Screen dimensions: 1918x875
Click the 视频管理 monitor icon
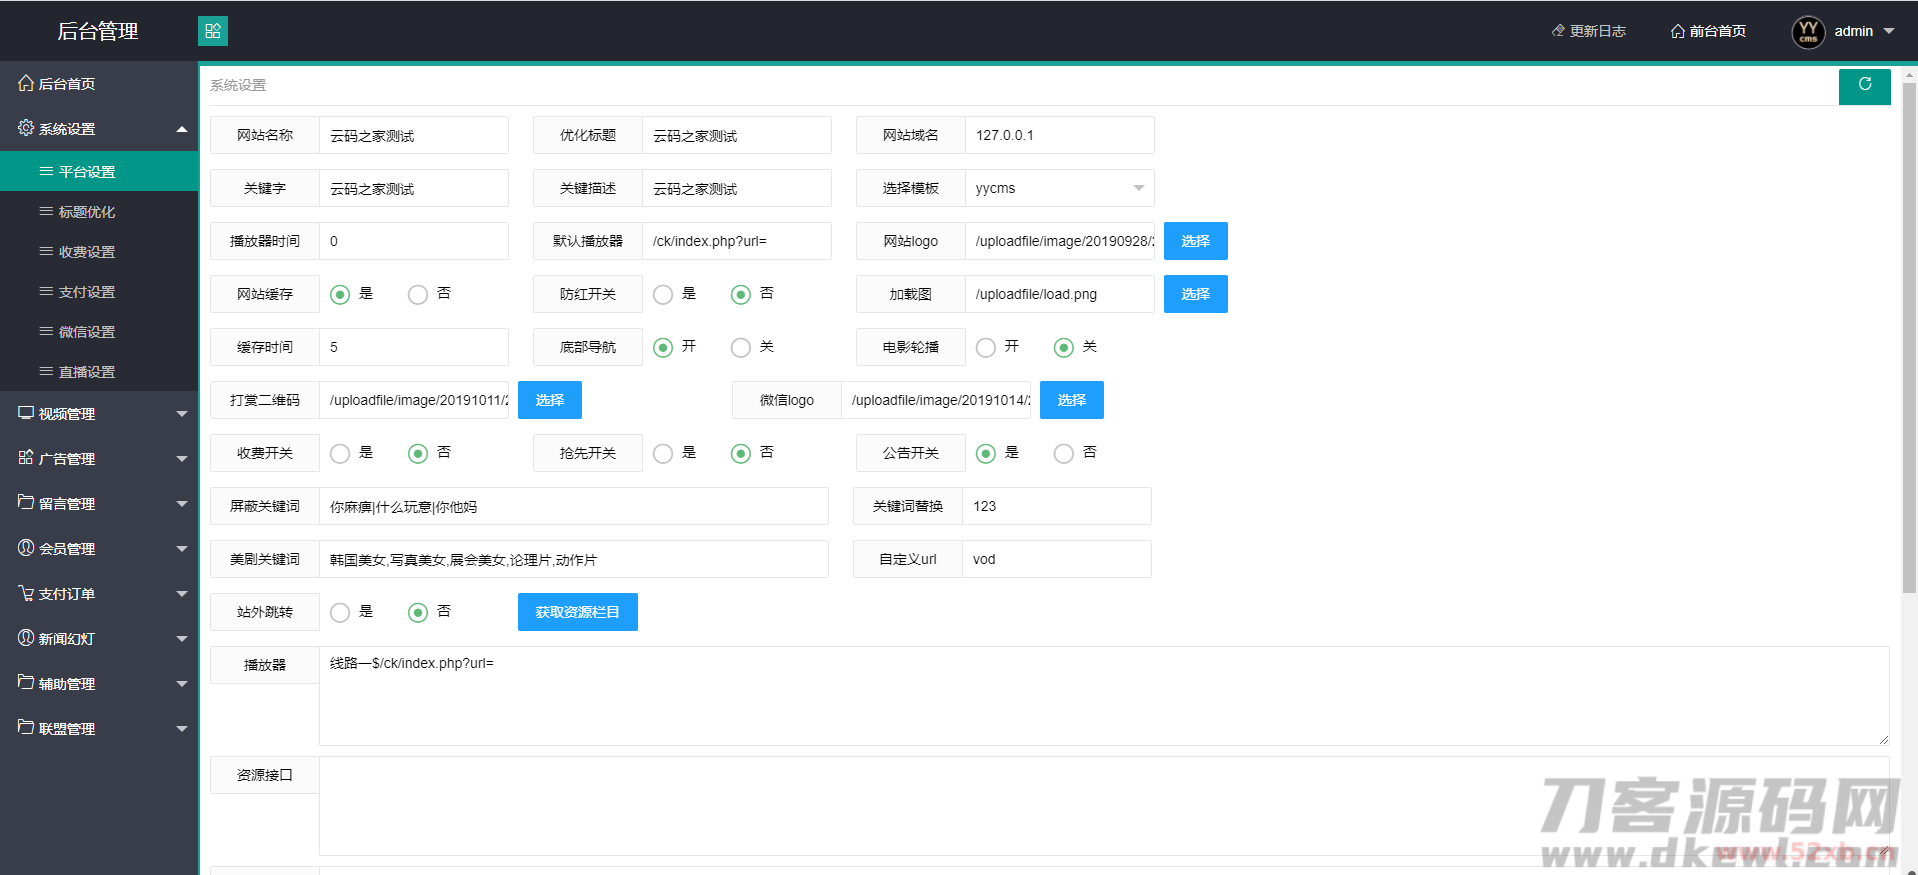click(x=26, y=413)
